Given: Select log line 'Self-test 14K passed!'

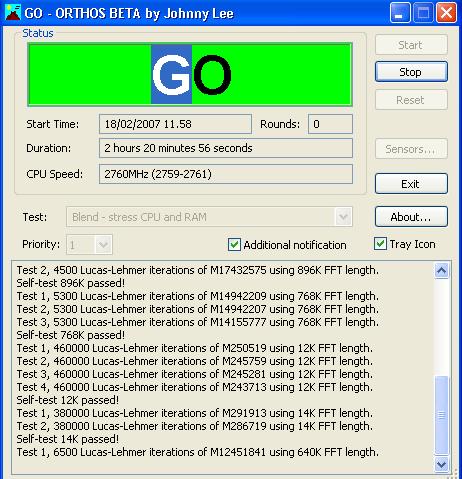Looking at the screenshot, I should 68,439.
